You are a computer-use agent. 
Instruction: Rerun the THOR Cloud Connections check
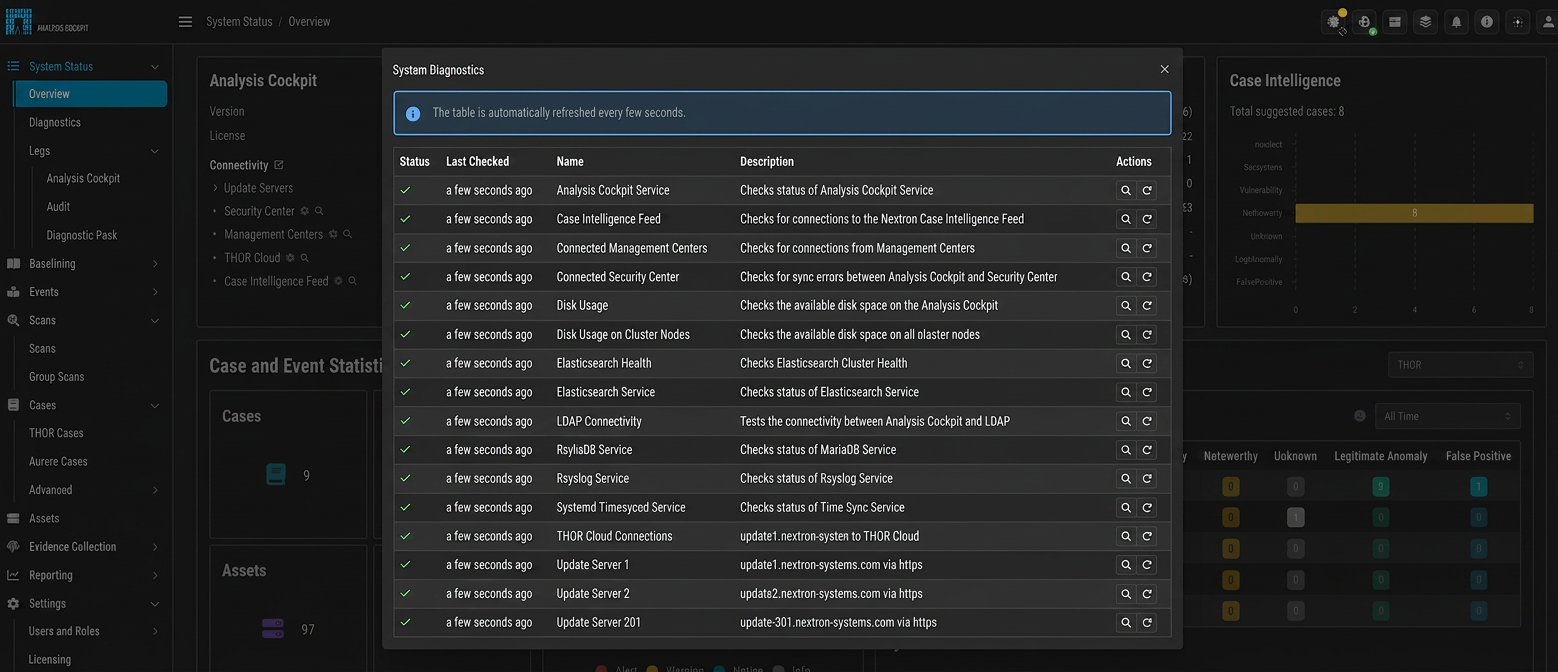click(x=1147, y=537)
